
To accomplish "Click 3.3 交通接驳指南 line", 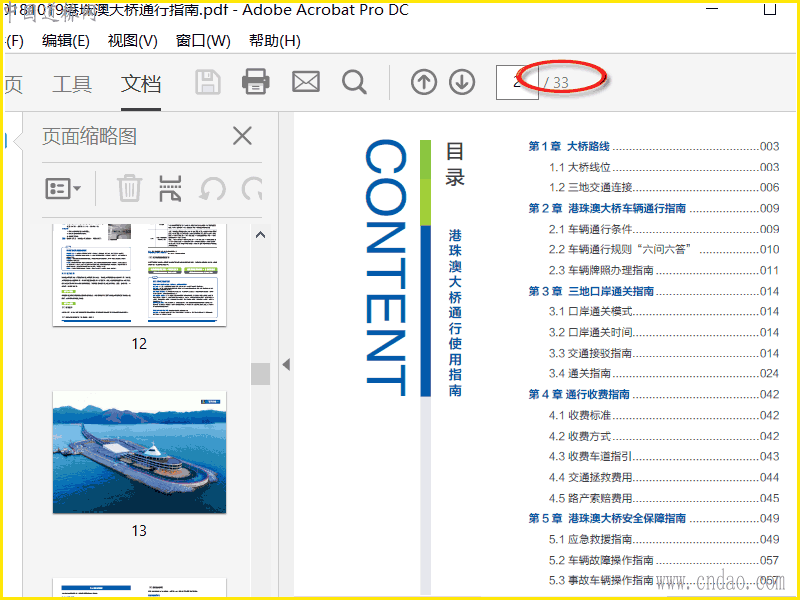I will [664, 353].
